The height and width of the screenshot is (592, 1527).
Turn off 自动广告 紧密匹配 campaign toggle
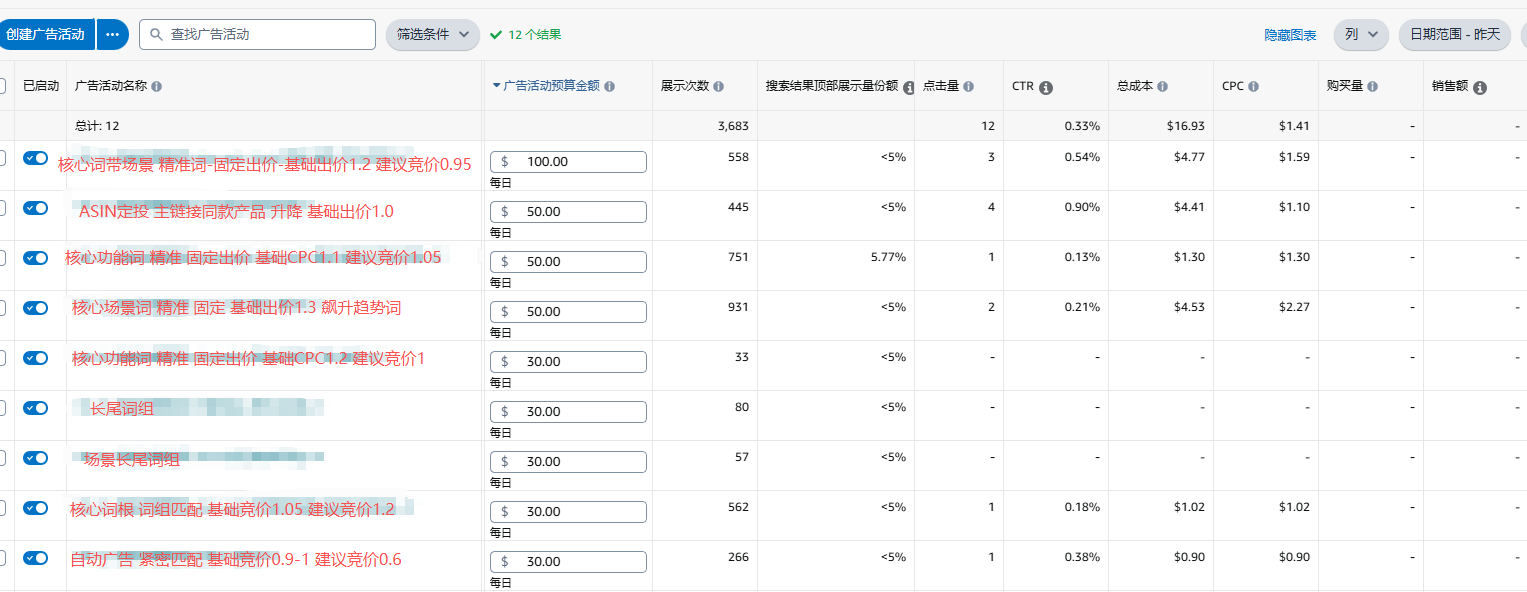coord(36,558)
